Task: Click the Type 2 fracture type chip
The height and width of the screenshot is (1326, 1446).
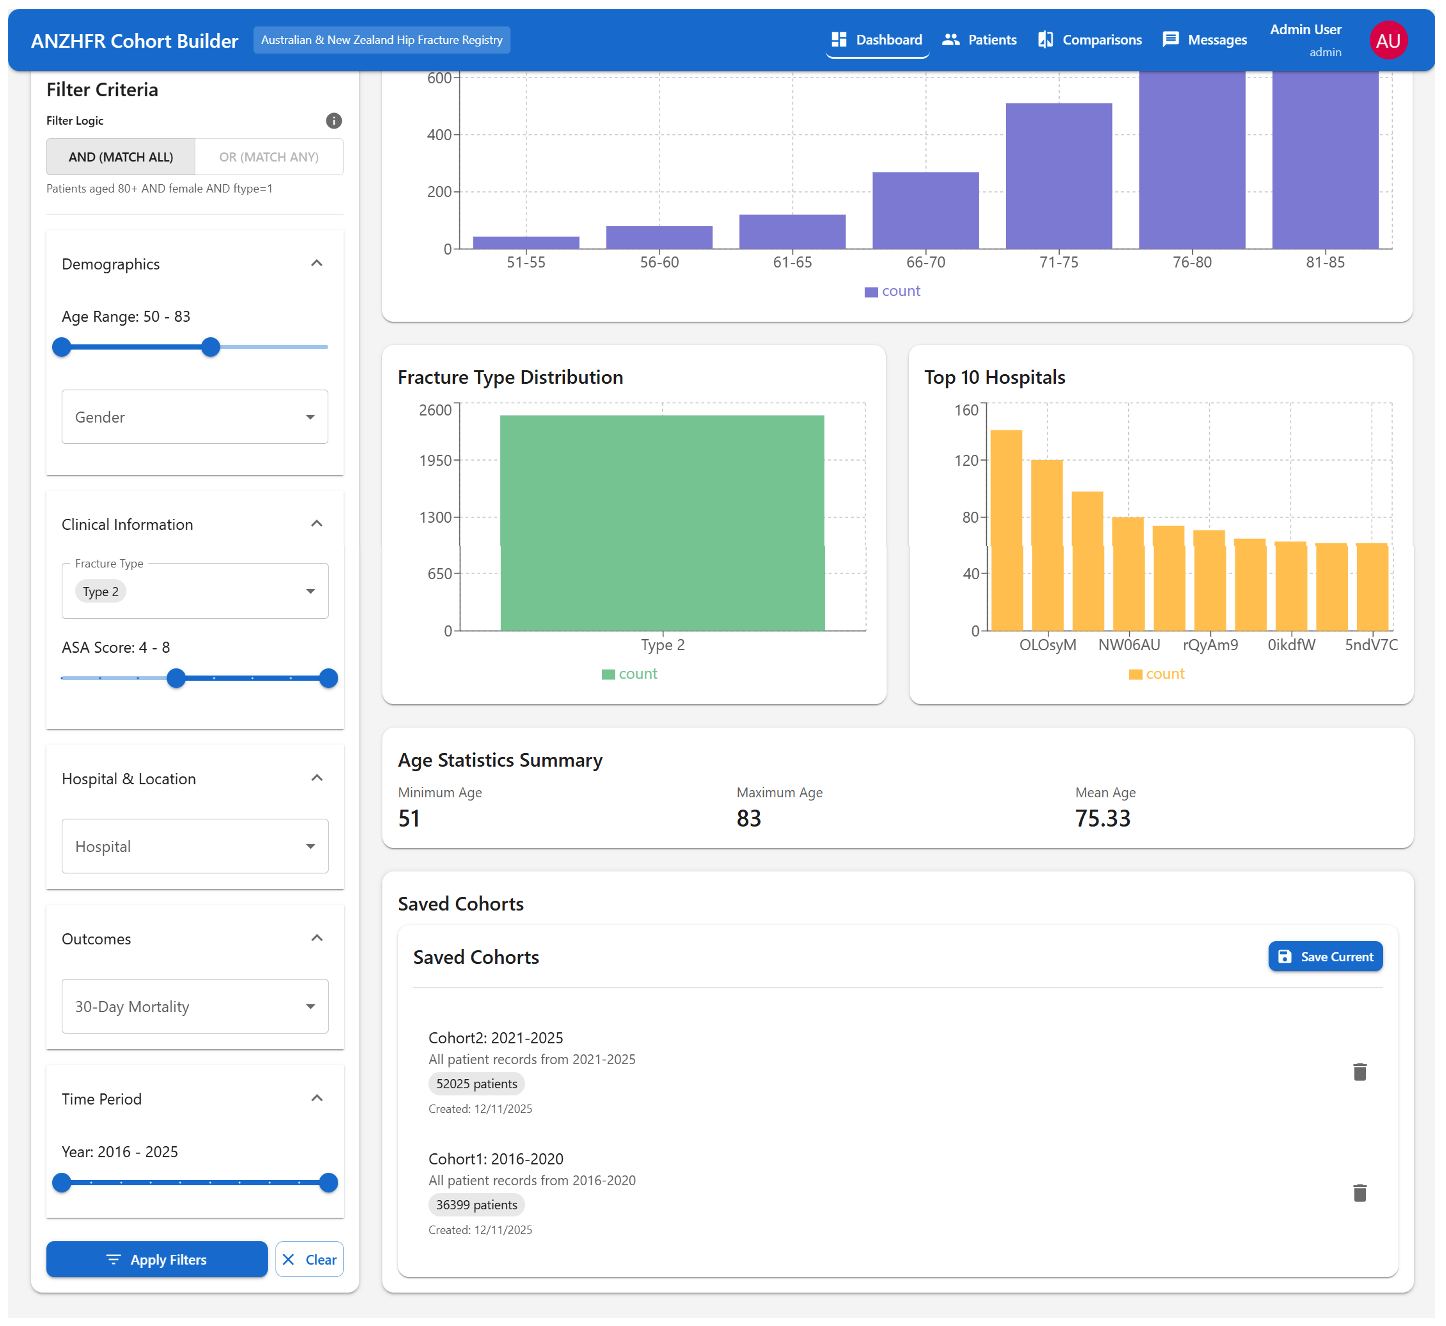Action: [101, 592]
